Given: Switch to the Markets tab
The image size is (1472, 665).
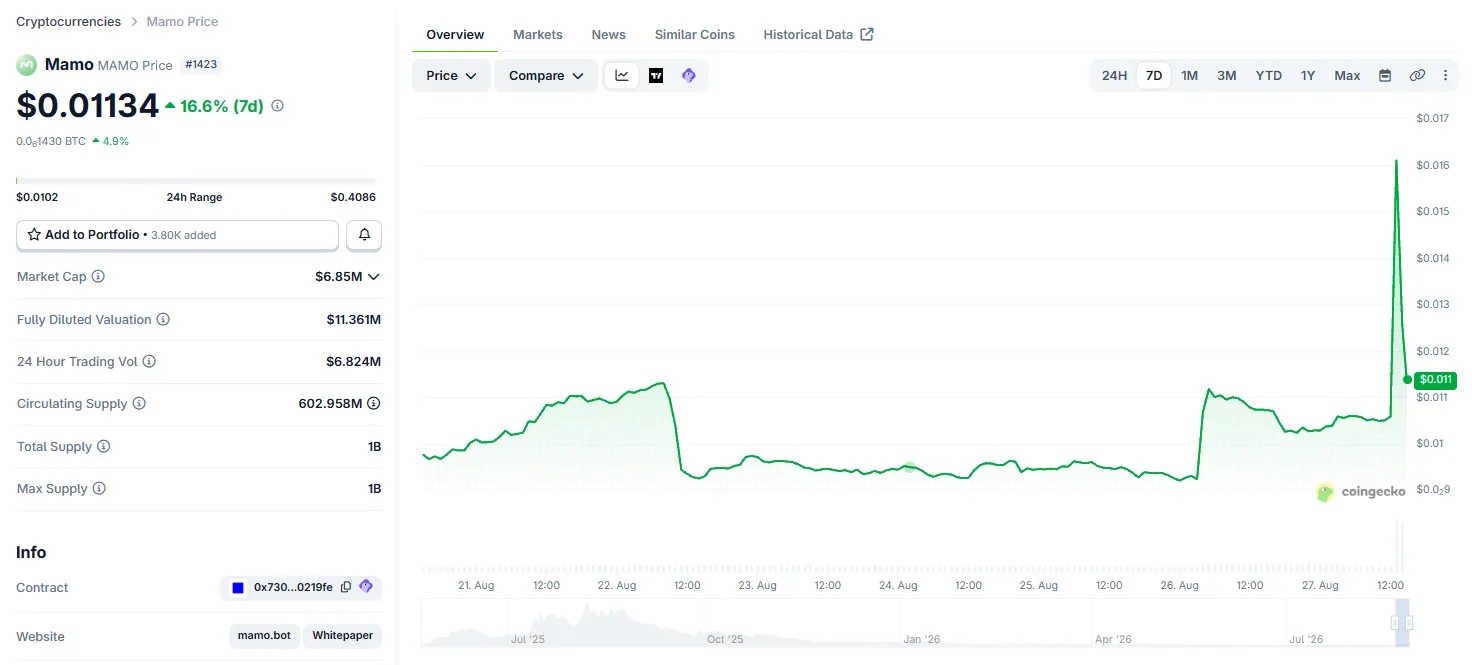Looking at the screenshot, I should (538, 34).
